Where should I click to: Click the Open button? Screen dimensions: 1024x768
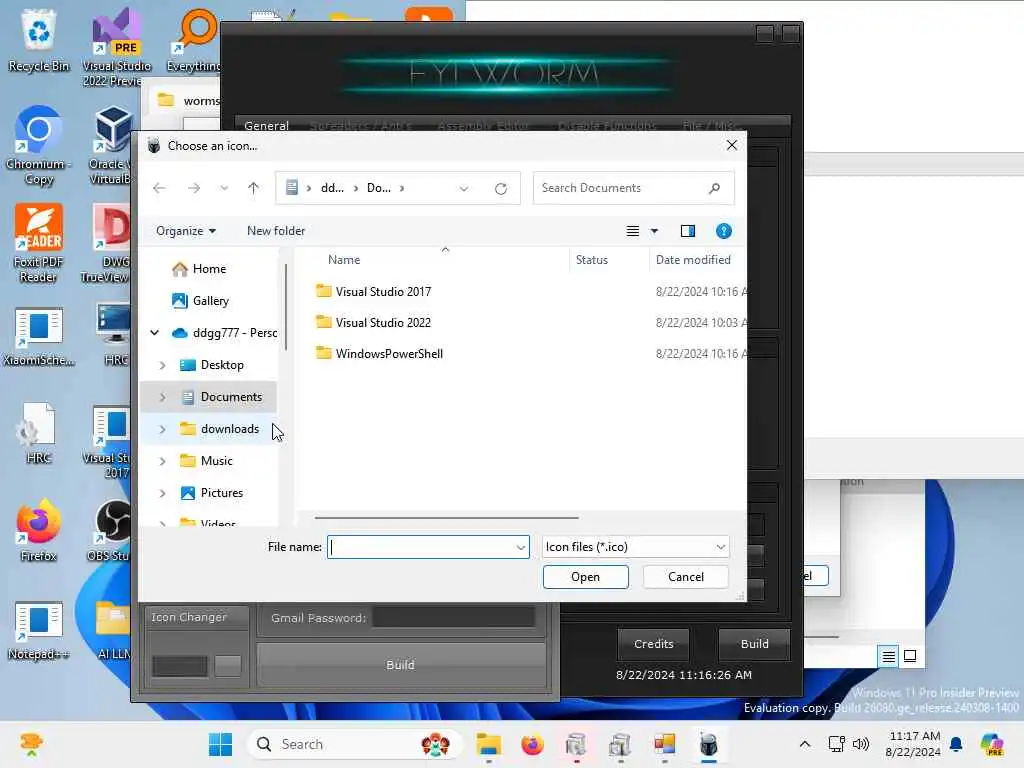[x=585, y=577]
